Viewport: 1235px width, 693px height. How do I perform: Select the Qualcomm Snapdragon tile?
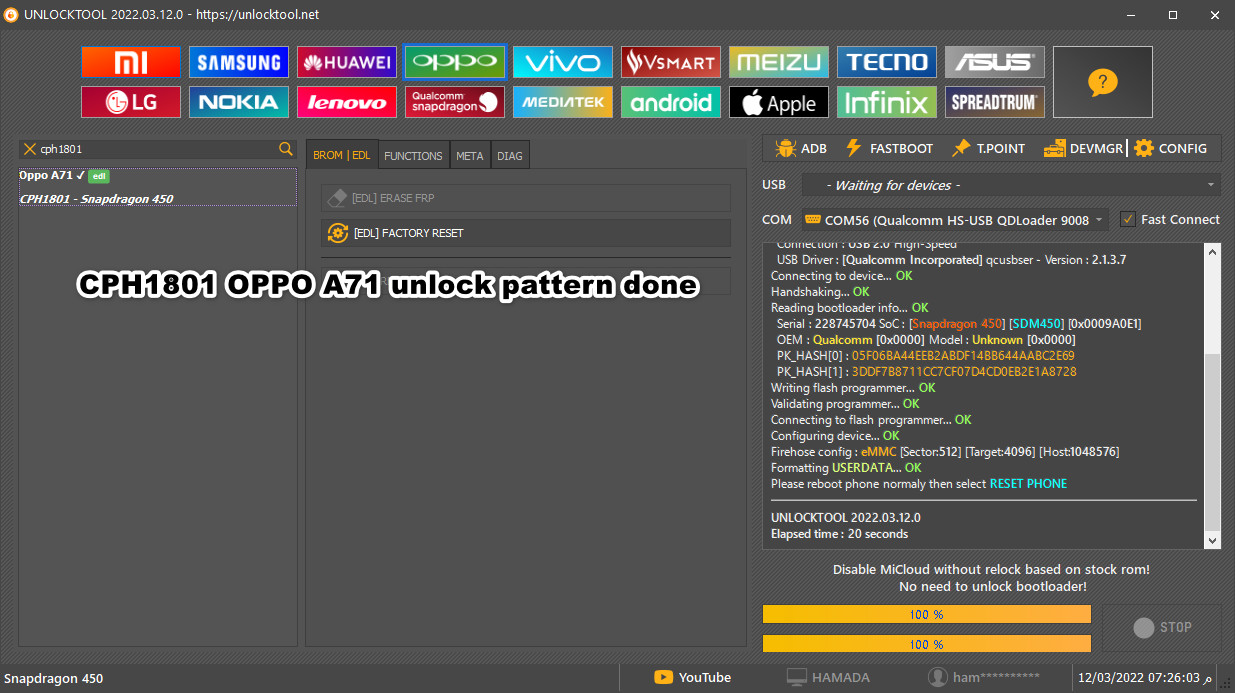(454, 102)
